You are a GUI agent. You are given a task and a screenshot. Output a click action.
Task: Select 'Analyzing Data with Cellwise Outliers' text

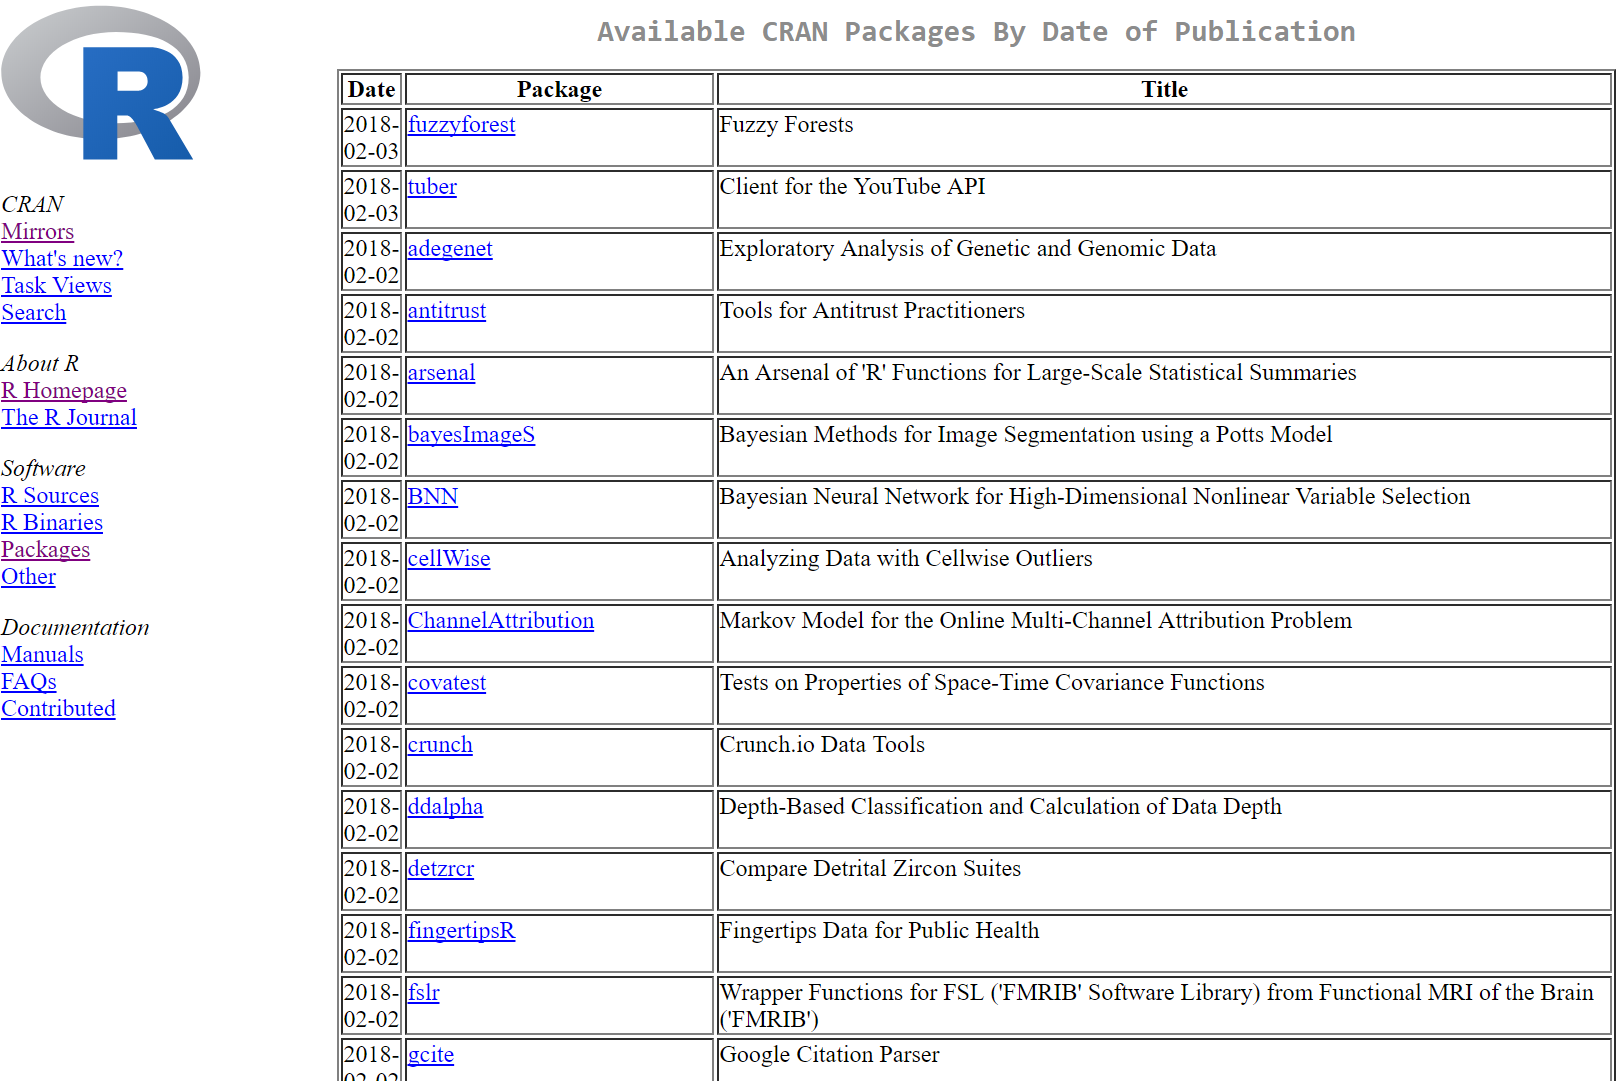pyautogui.click(x=906, y=559)
